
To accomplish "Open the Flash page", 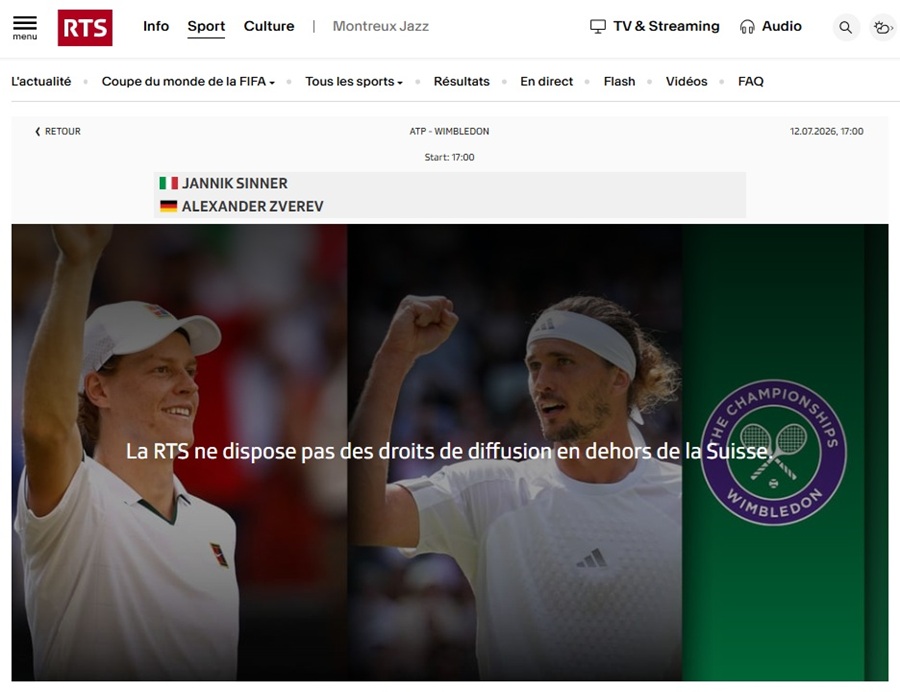I will tap(619, 81).
